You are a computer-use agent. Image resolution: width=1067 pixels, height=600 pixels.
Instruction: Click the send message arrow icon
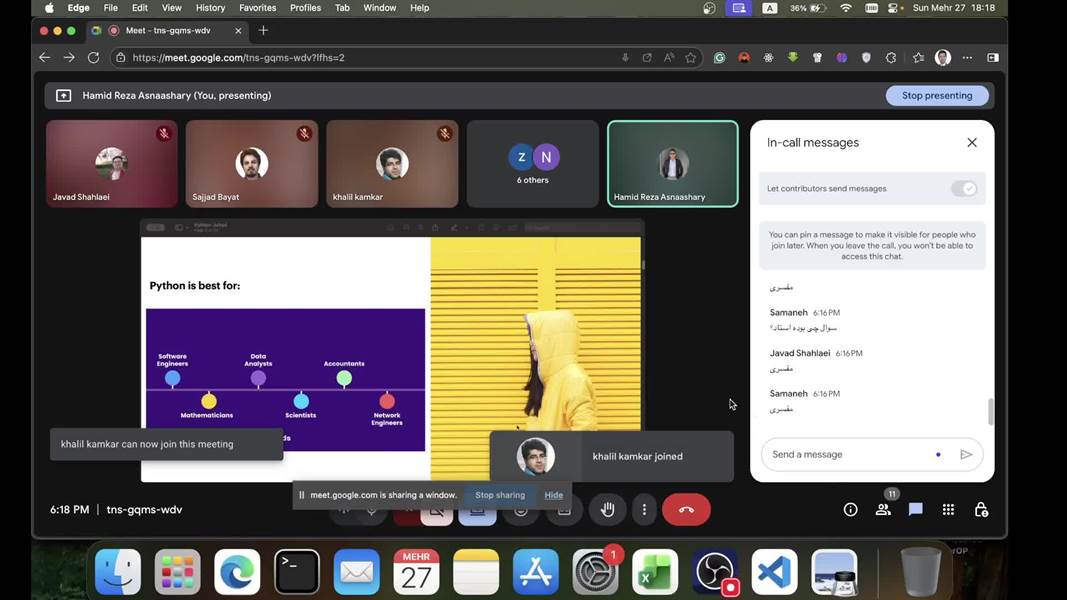click(966, 455)
